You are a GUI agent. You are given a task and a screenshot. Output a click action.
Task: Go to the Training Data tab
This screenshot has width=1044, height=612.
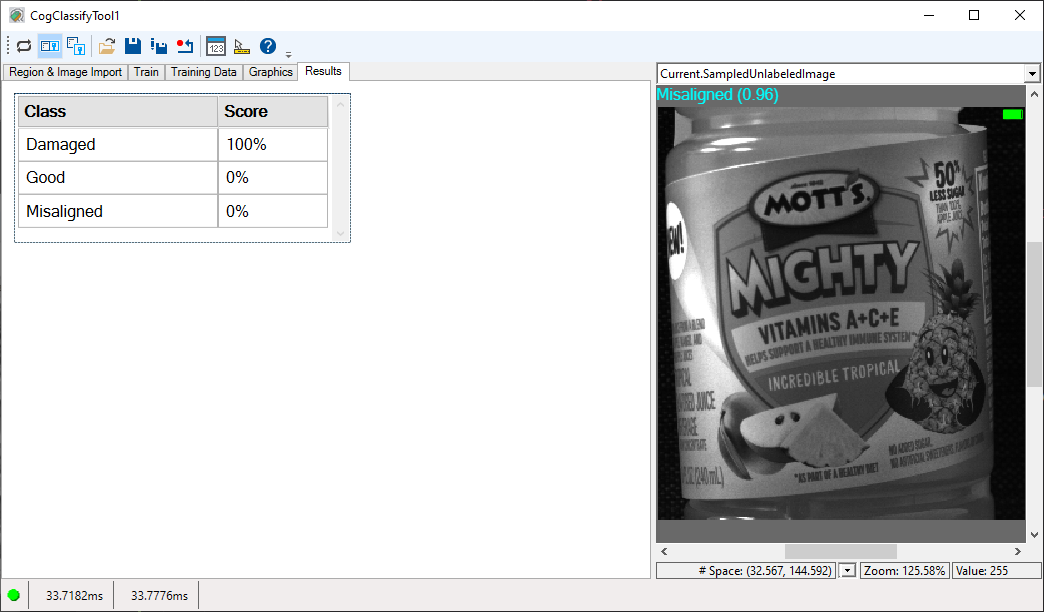tap(204, 72)
